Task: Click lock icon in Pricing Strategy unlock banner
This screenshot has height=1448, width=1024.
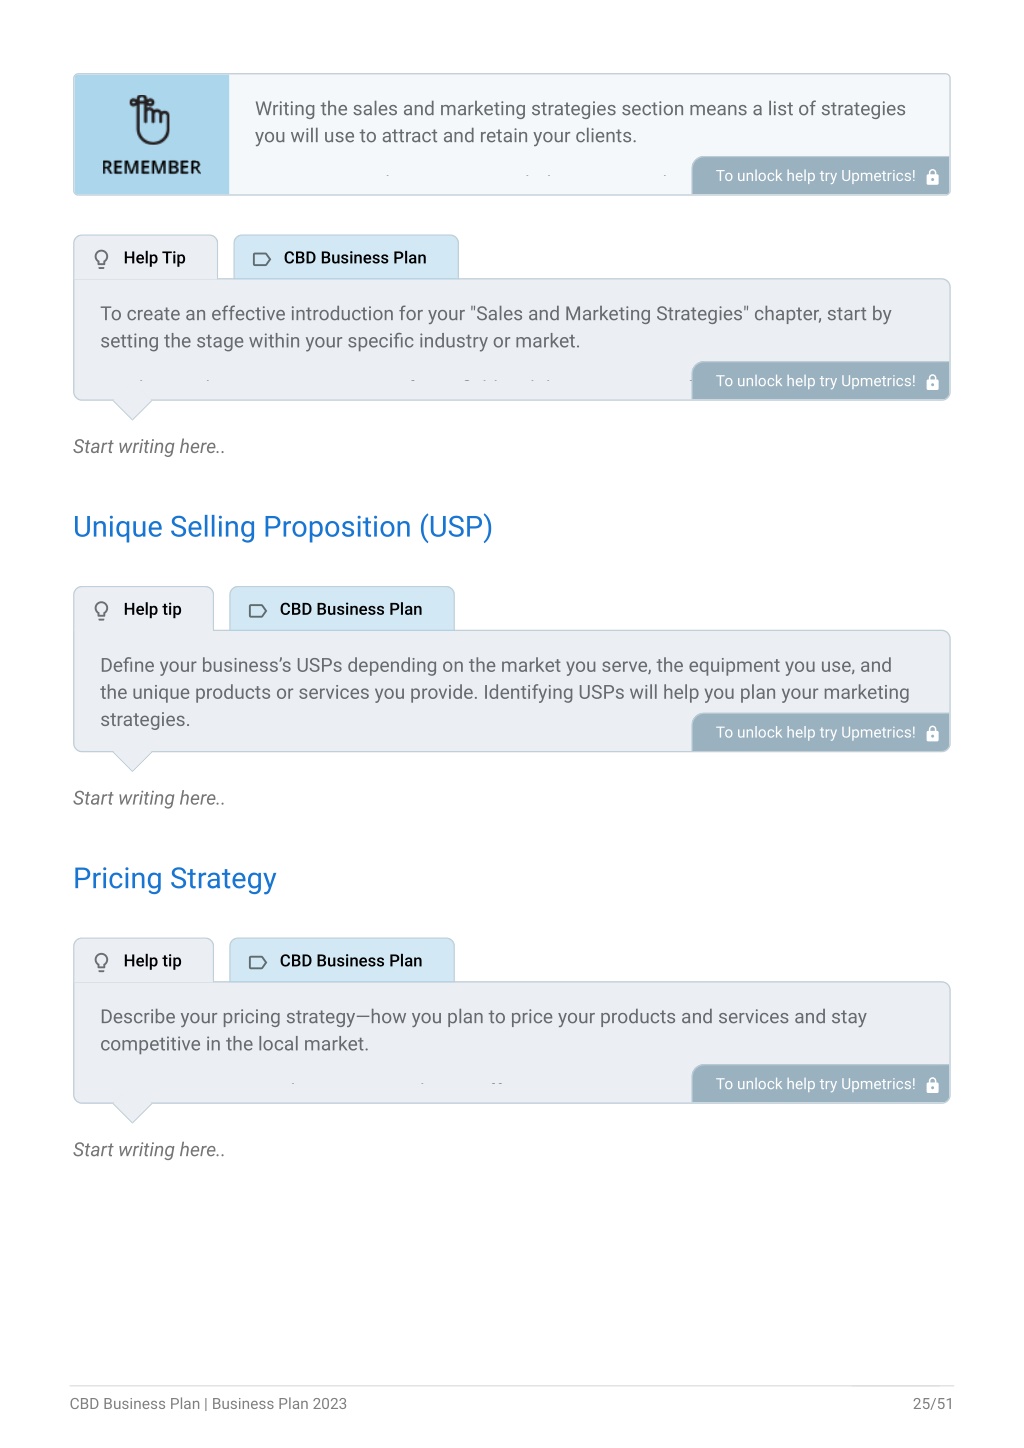Action: click(932, 1085)
